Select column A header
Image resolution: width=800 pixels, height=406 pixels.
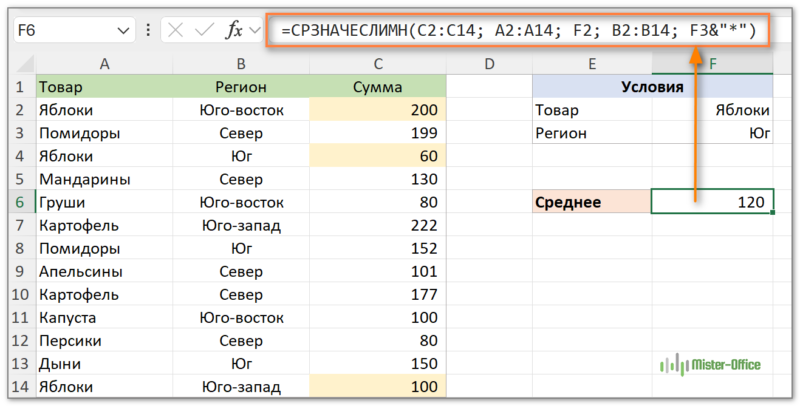pyautogui.click(x=104, y=64)
